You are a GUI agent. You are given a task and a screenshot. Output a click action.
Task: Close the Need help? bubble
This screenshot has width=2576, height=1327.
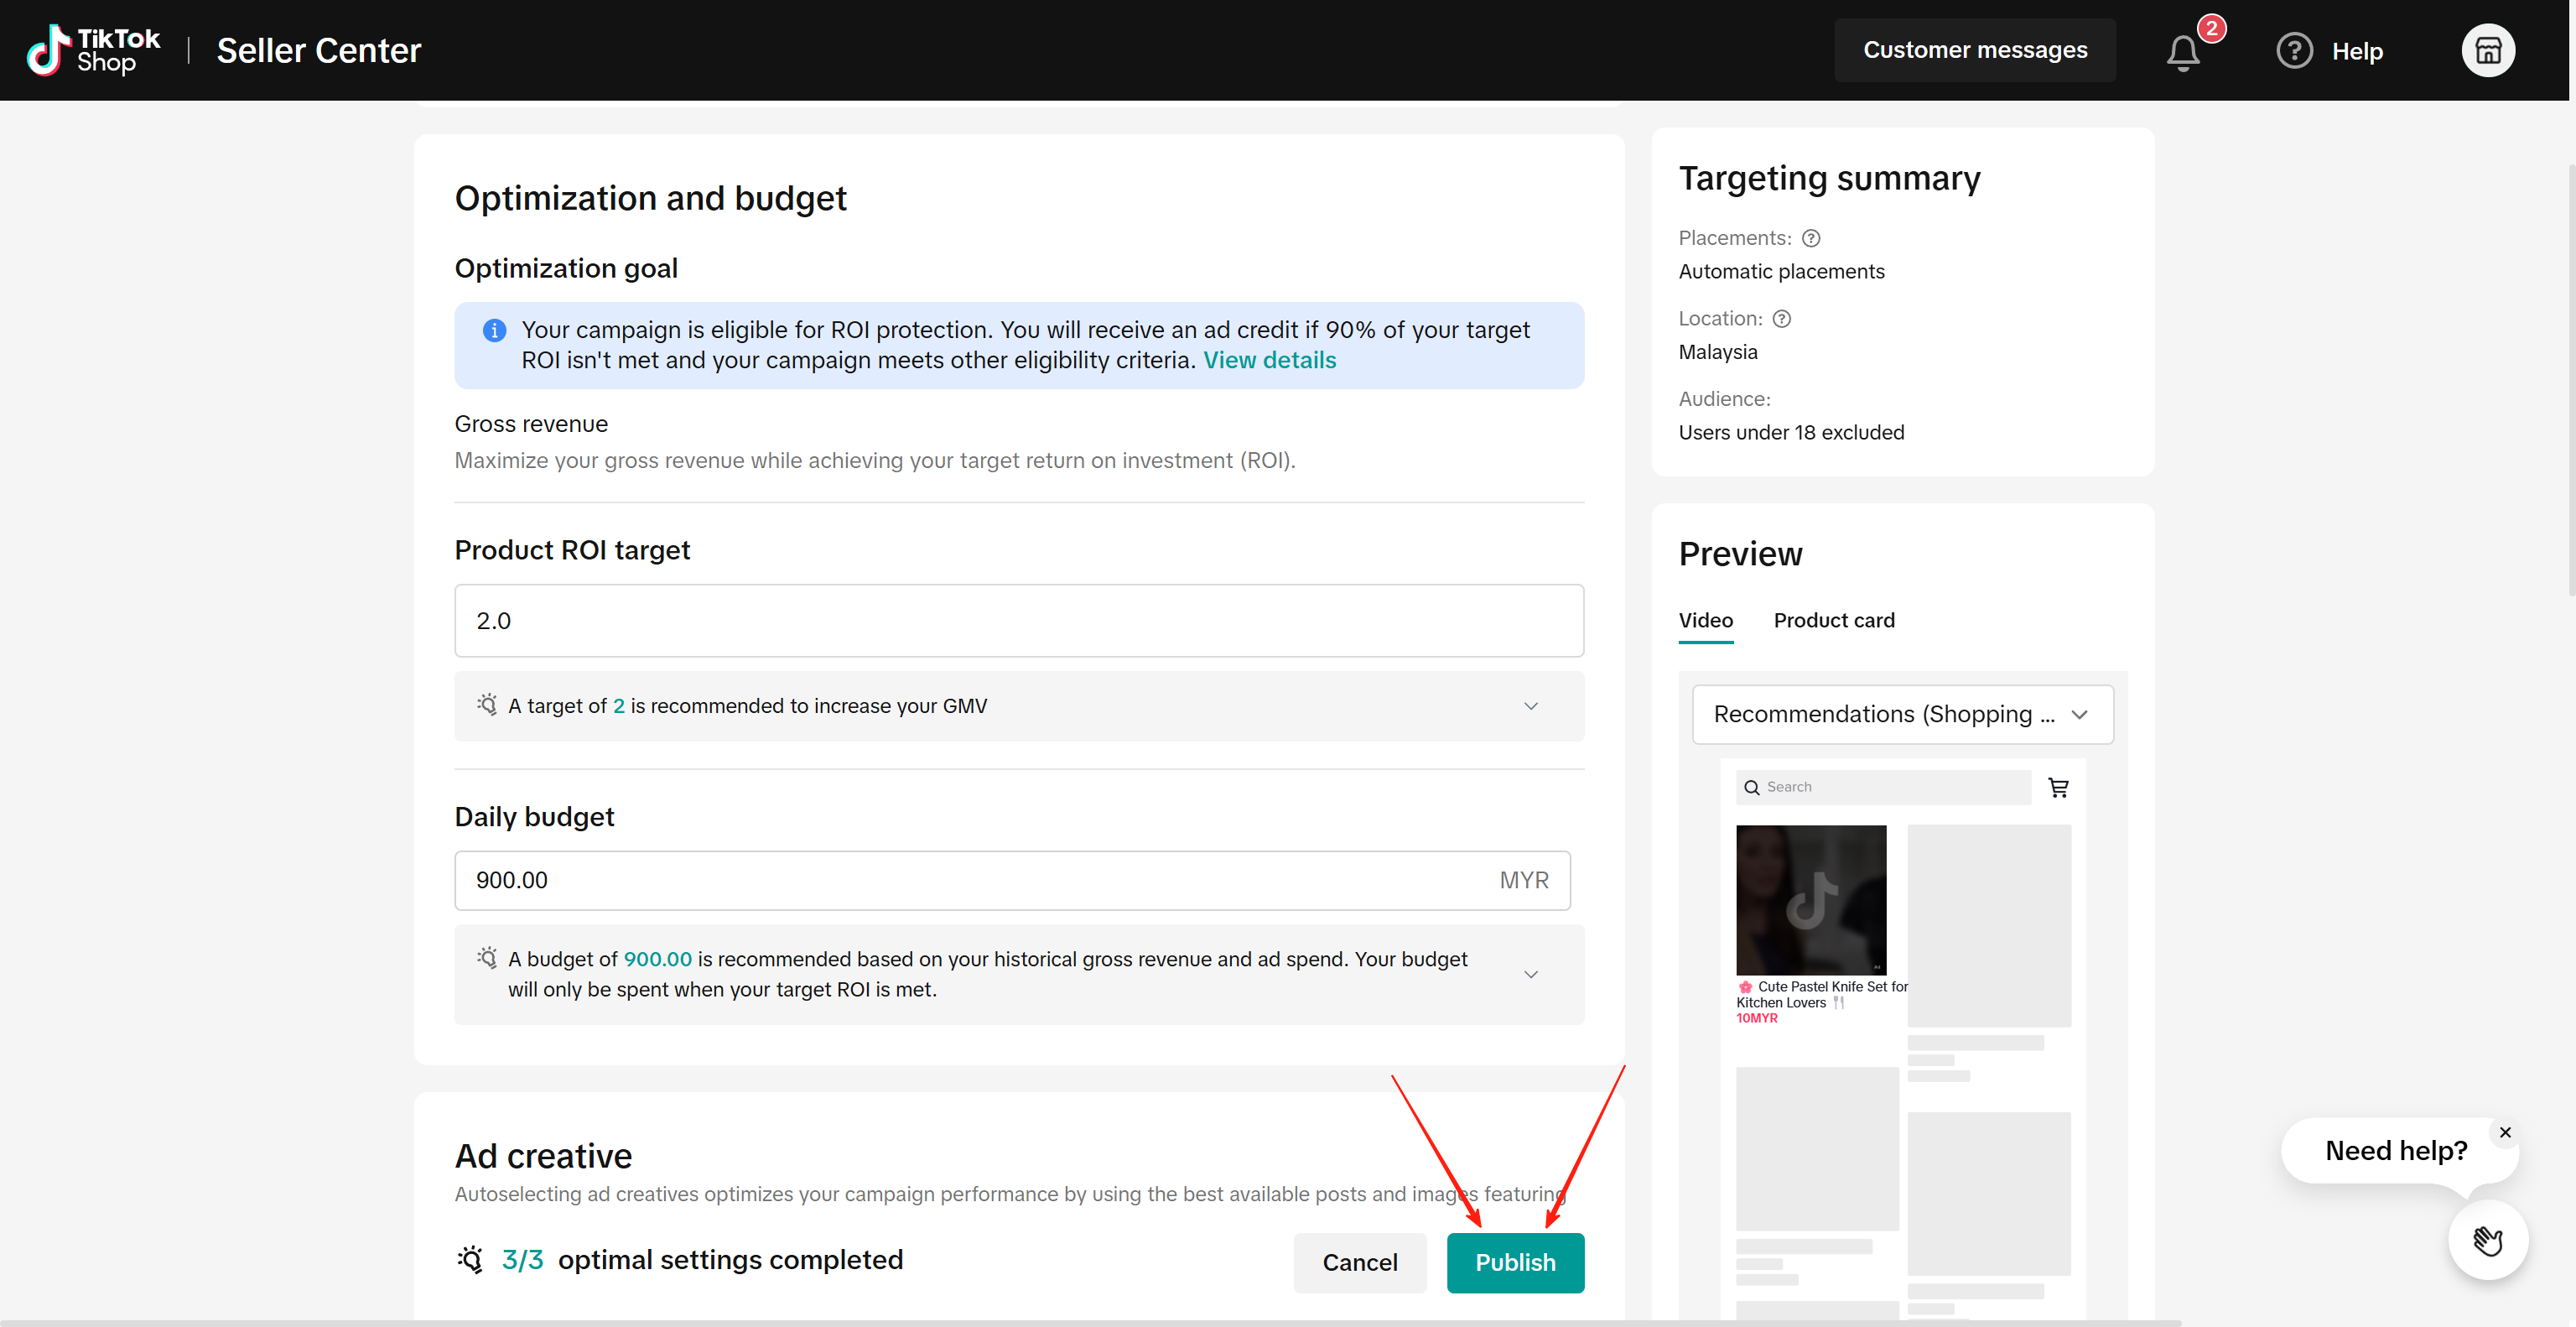[x=2504, y=1132]
